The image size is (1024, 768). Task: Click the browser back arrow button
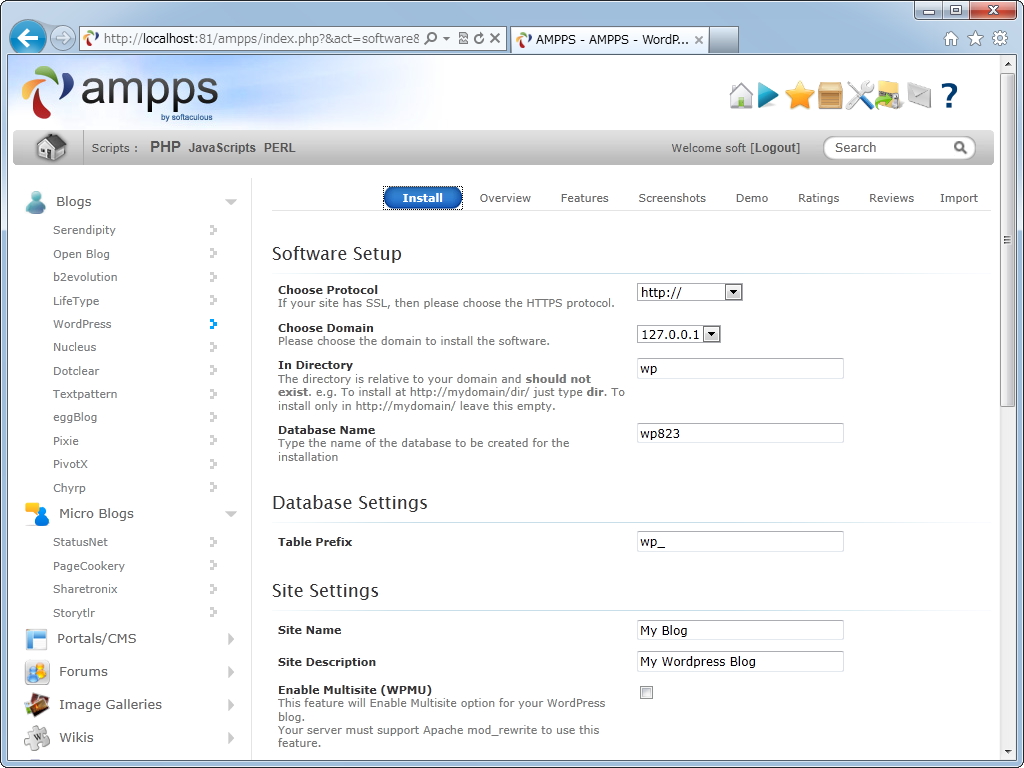coord(27,39)
